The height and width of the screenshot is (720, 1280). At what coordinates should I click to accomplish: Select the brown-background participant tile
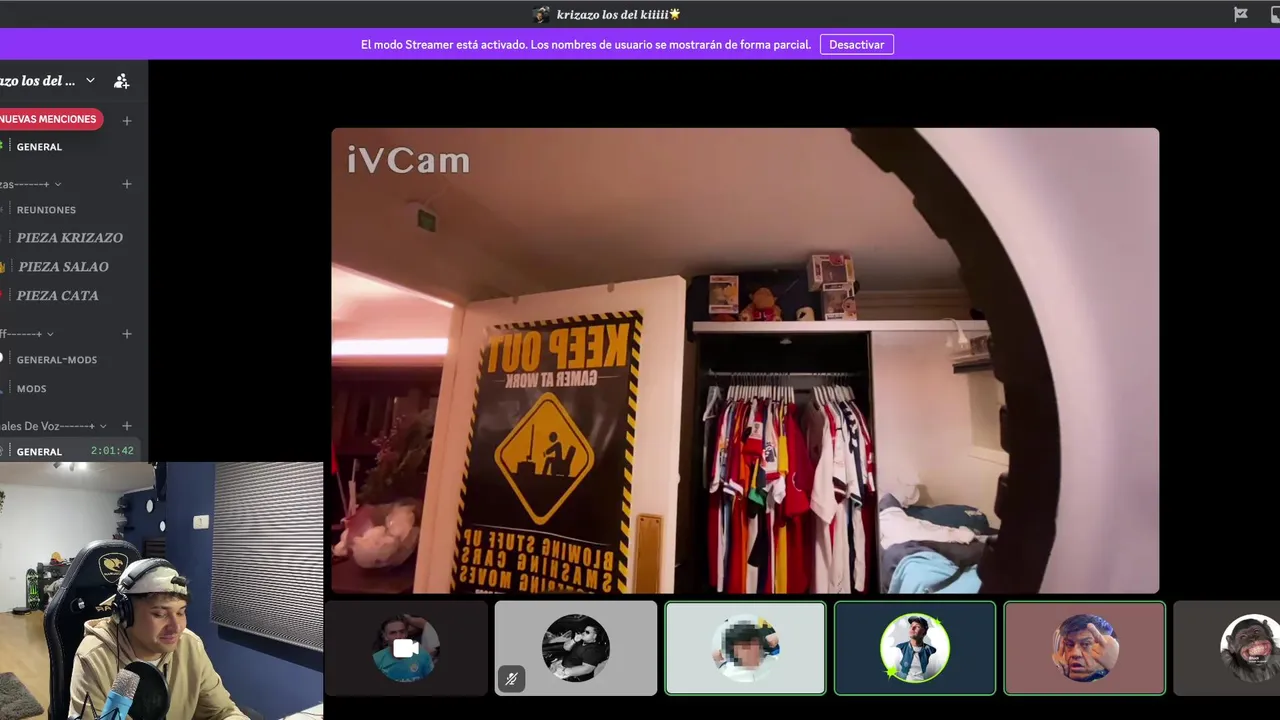[x=1084, y=648]
